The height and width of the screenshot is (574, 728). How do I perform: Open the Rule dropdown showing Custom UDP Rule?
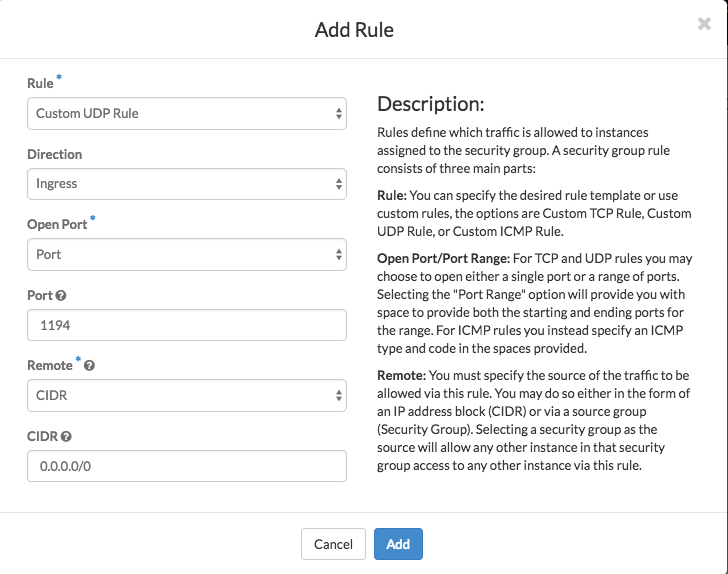(187, 114)
